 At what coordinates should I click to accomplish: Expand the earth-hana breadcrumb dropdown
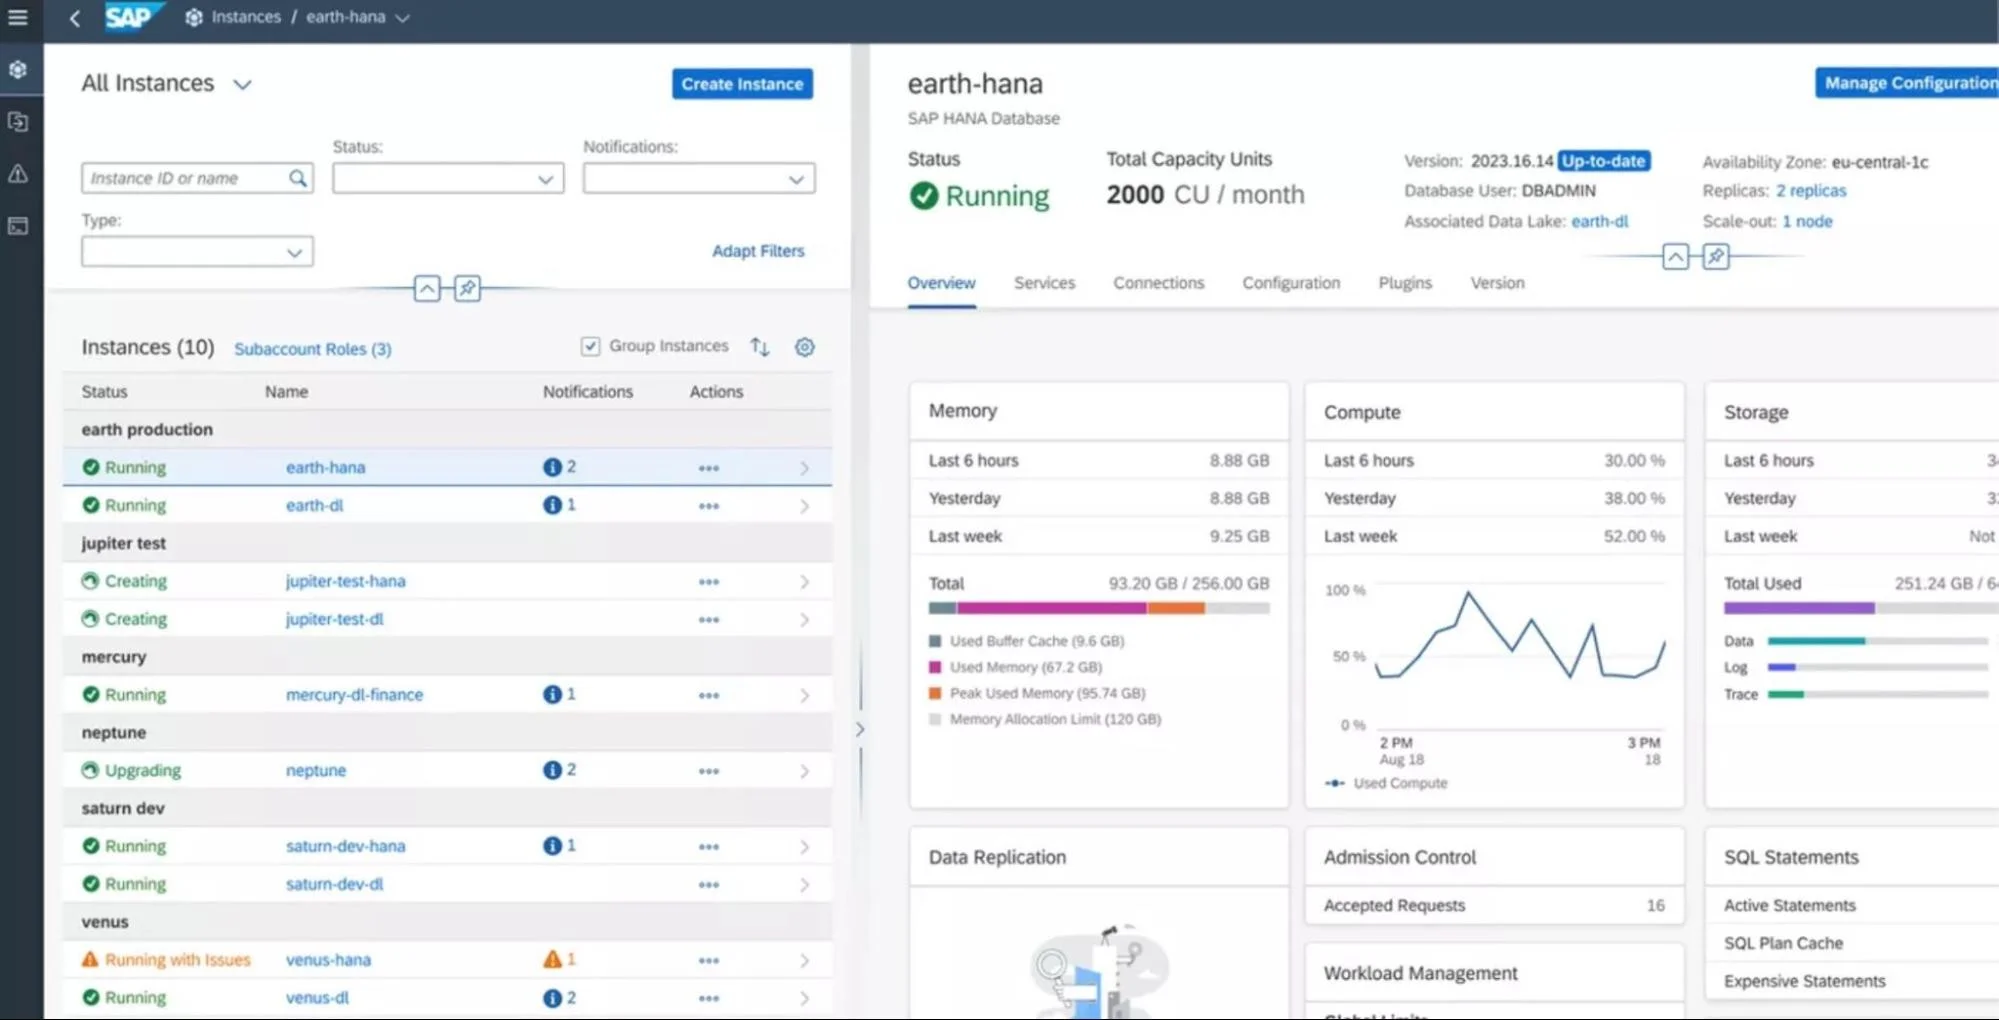(402, 18)
